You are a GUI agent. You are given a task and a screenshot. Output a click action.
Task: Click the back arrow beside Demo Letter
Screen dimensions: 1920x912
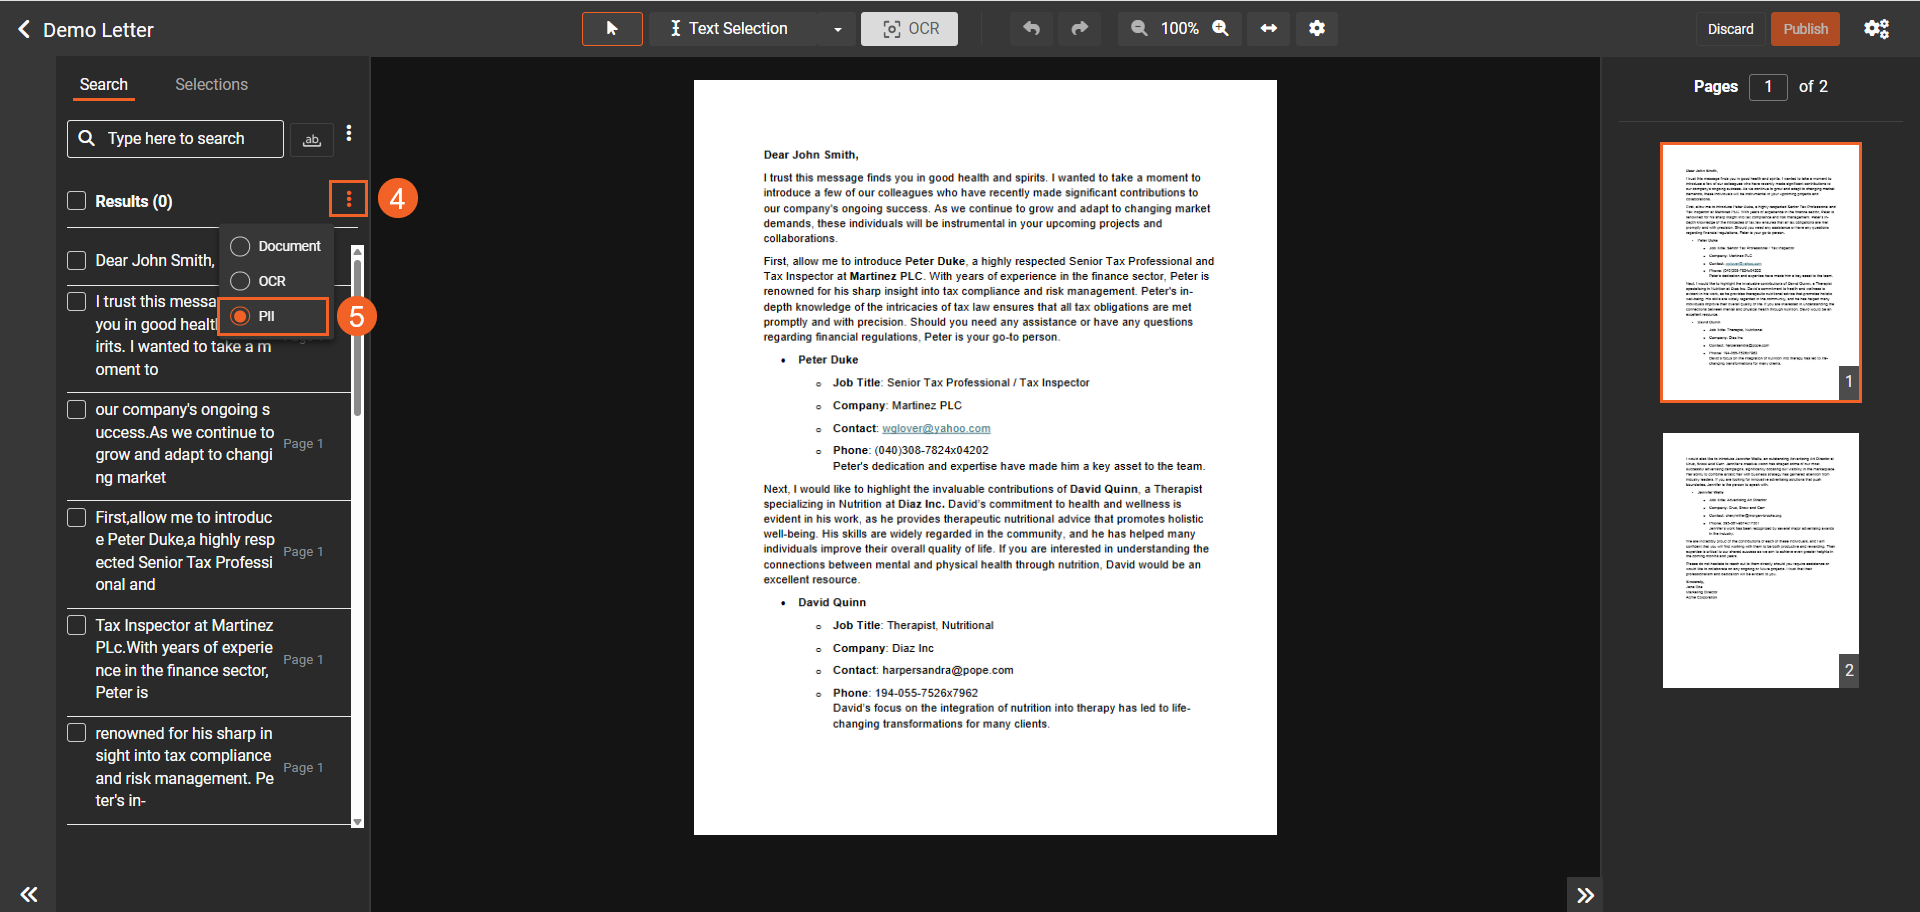[24, 30]
